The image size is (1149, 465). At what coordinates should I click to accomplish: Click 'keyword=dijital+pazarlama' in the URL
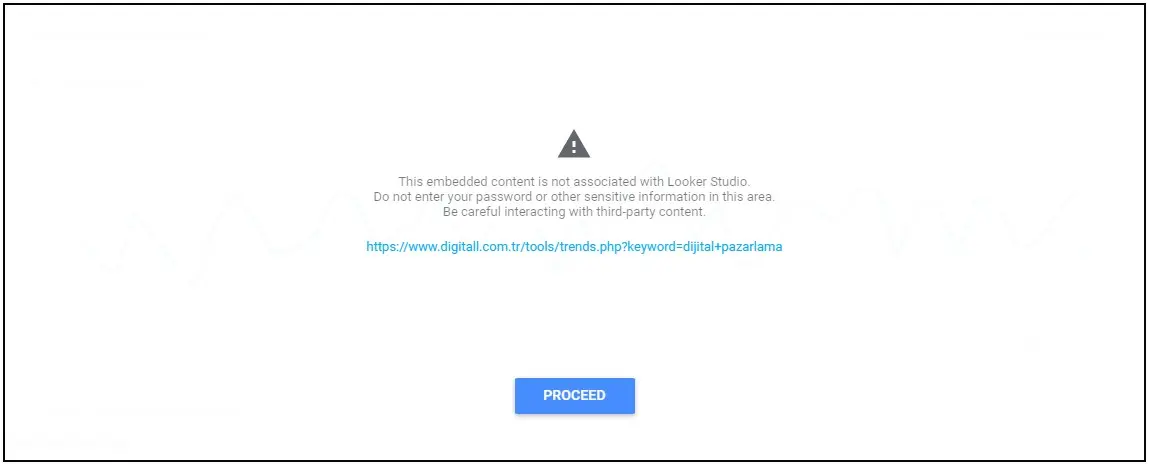704,247
